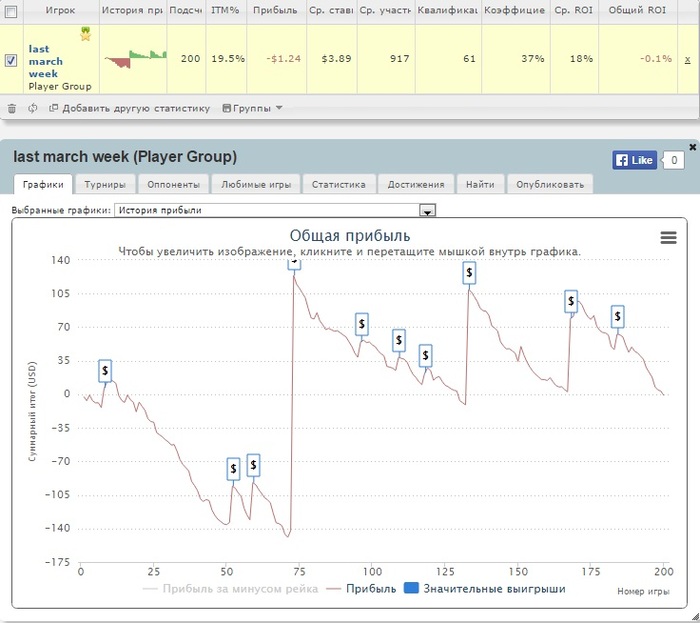Switch to the Опубликовать tab
Screen dimensions: 700x623
(550, 184)
